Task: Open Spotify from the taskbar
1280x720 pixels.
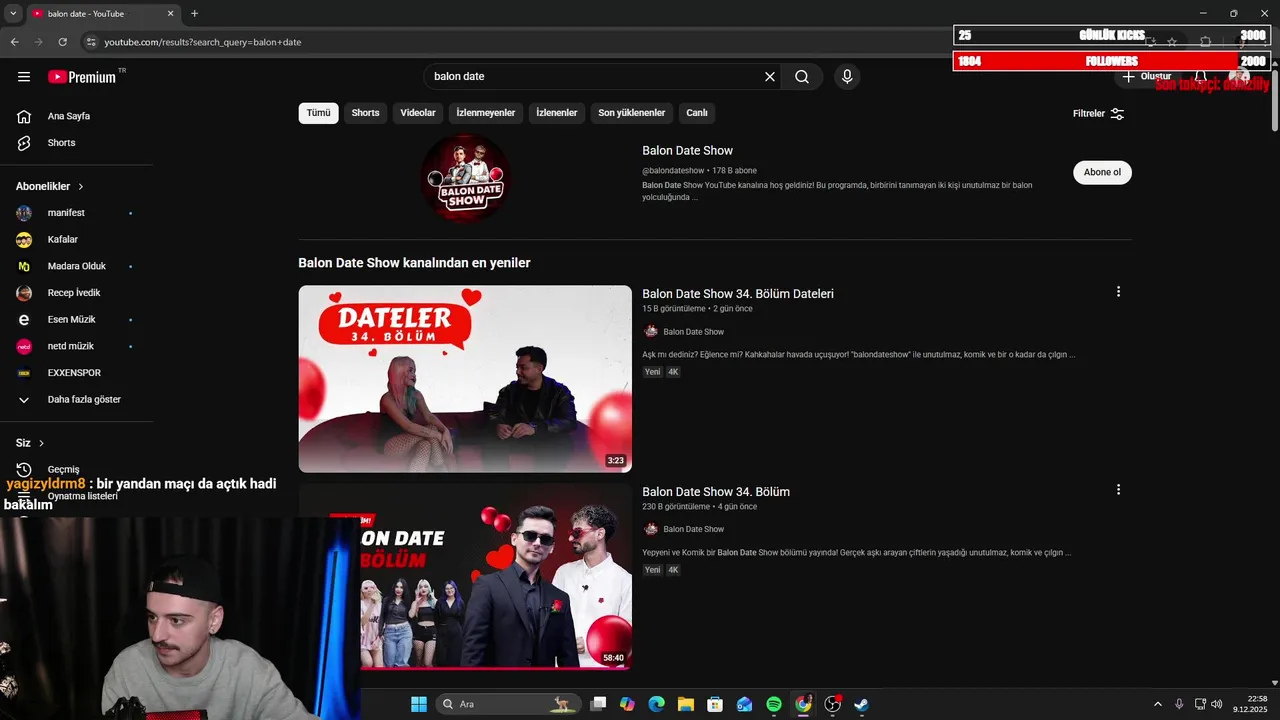Action: pyautogui.click(x=774, y=704)
